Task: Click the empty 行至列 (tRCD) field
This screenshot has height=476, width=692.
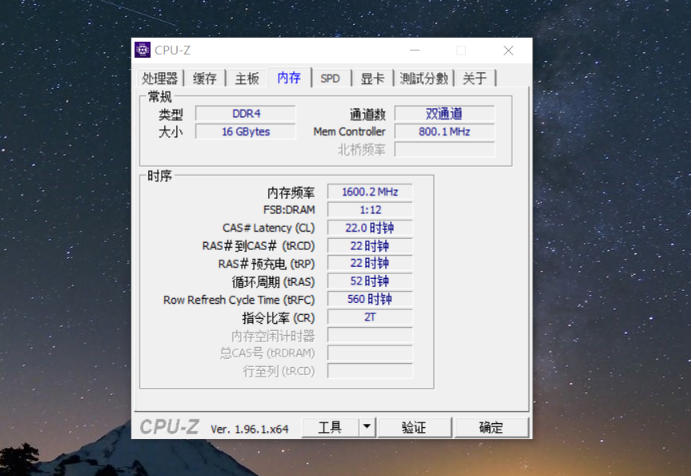Action: (x=370, y=371)
